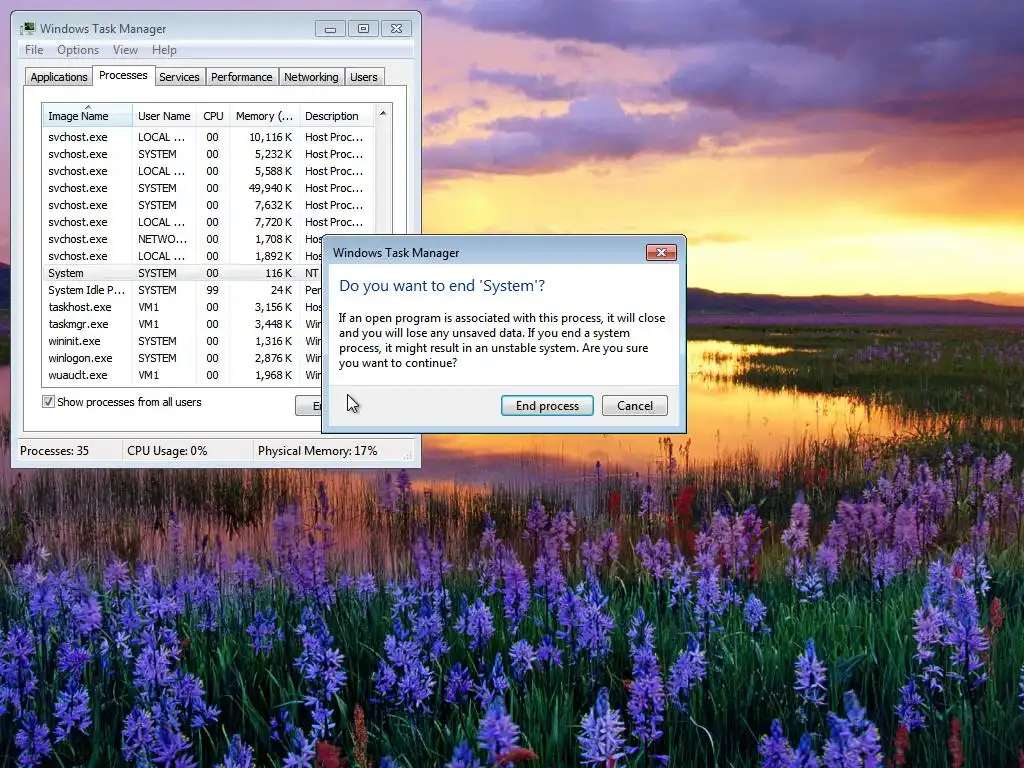Open the File menu

(x=34, y=50)
